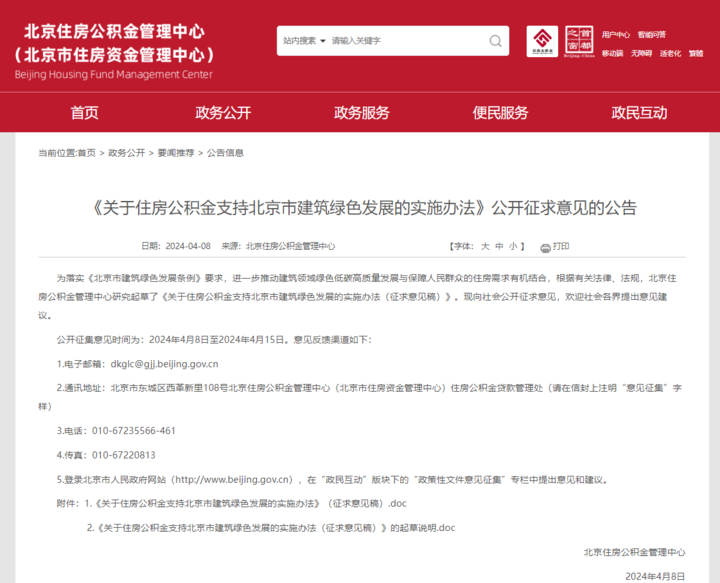Go to 政务公开 in the breadcrumb
720x583 pixels.
126,153
